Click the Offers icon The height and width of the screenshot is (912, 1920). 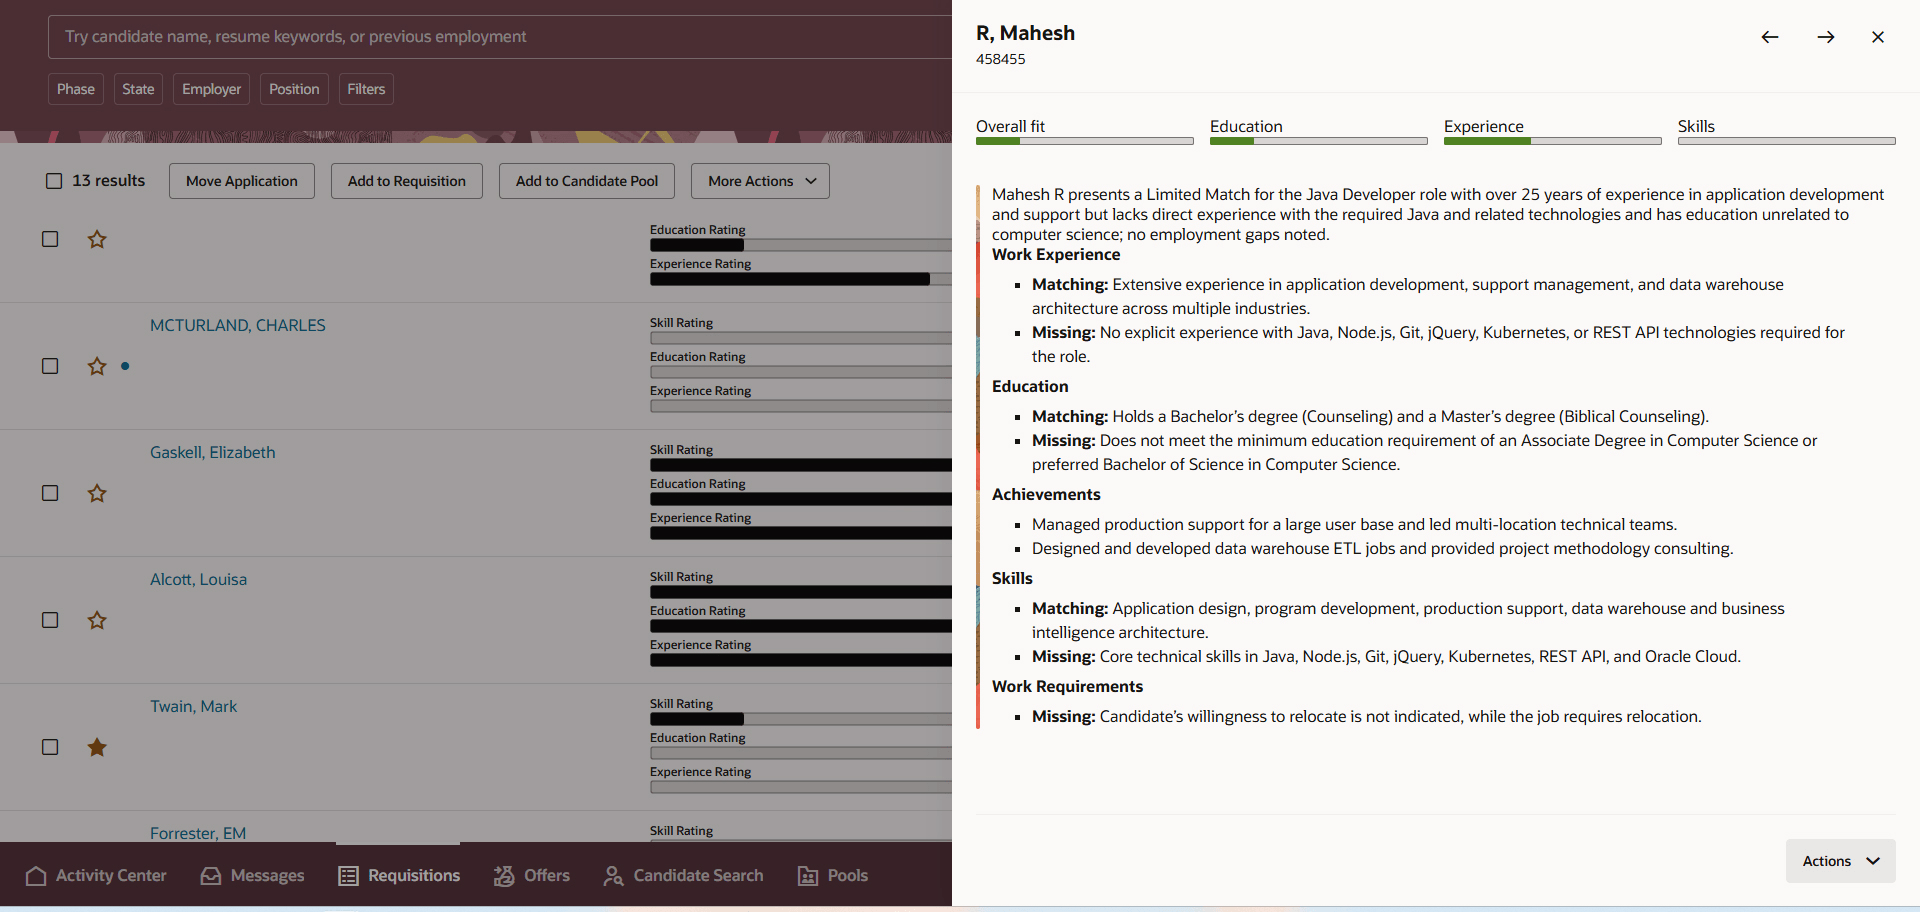(504, 876)
